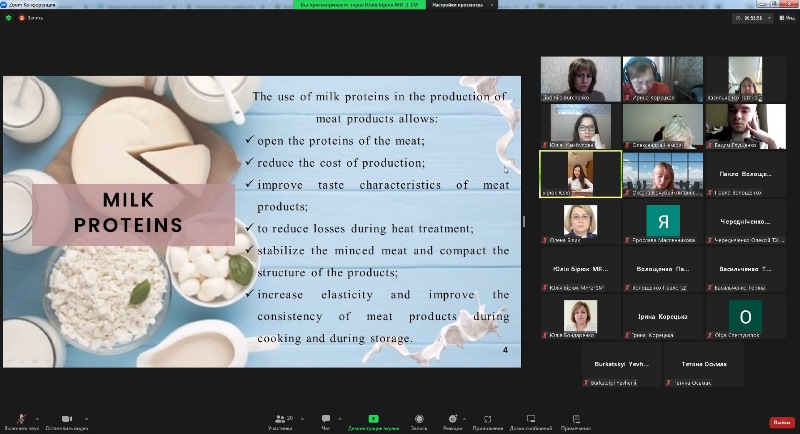The image size is (800, 434).
Task: Start recording with the Запись toolbar icon
Action: [x=419, y=419]
